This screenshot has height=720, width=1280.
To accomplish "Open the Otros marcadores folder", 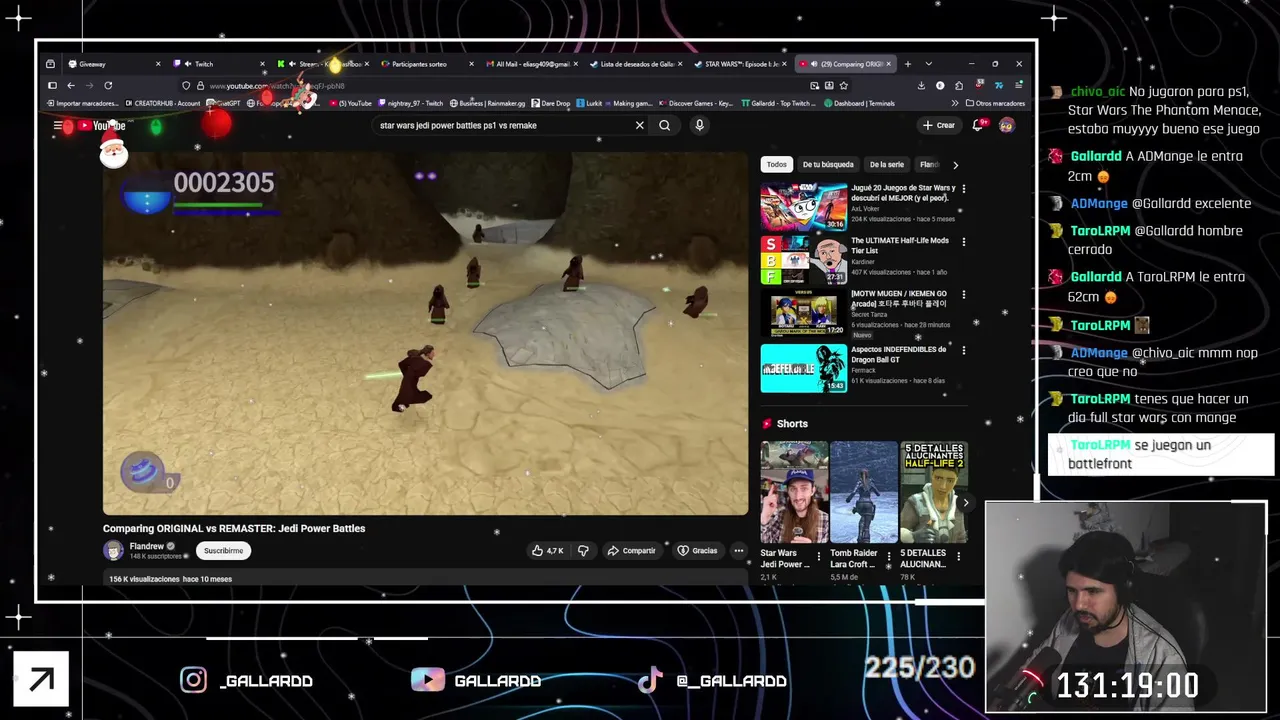I will click(995, 103).
